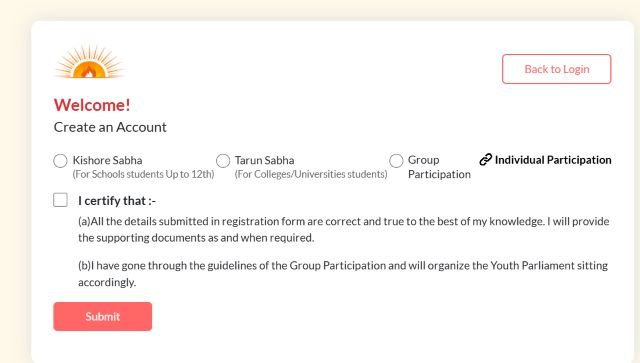Select the Kishore Sabha radio button

60,161
